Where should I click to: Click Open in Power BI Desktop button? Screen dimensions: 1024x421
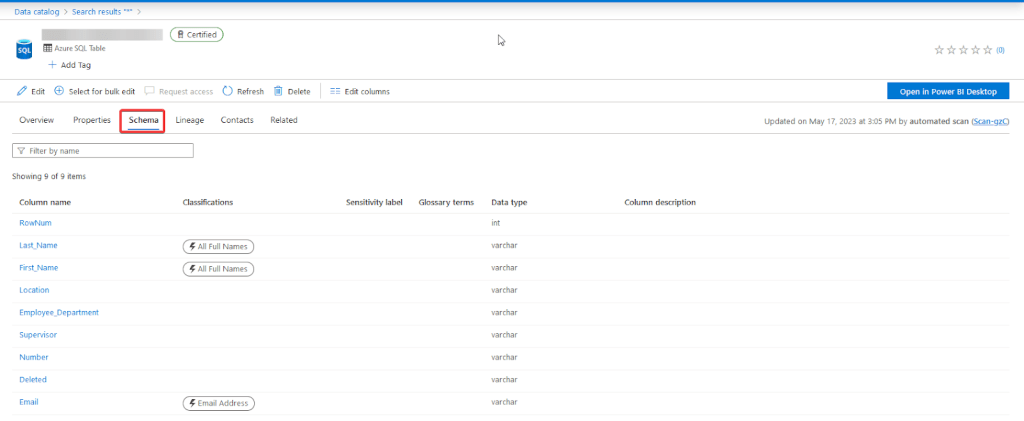coord(948,91)
